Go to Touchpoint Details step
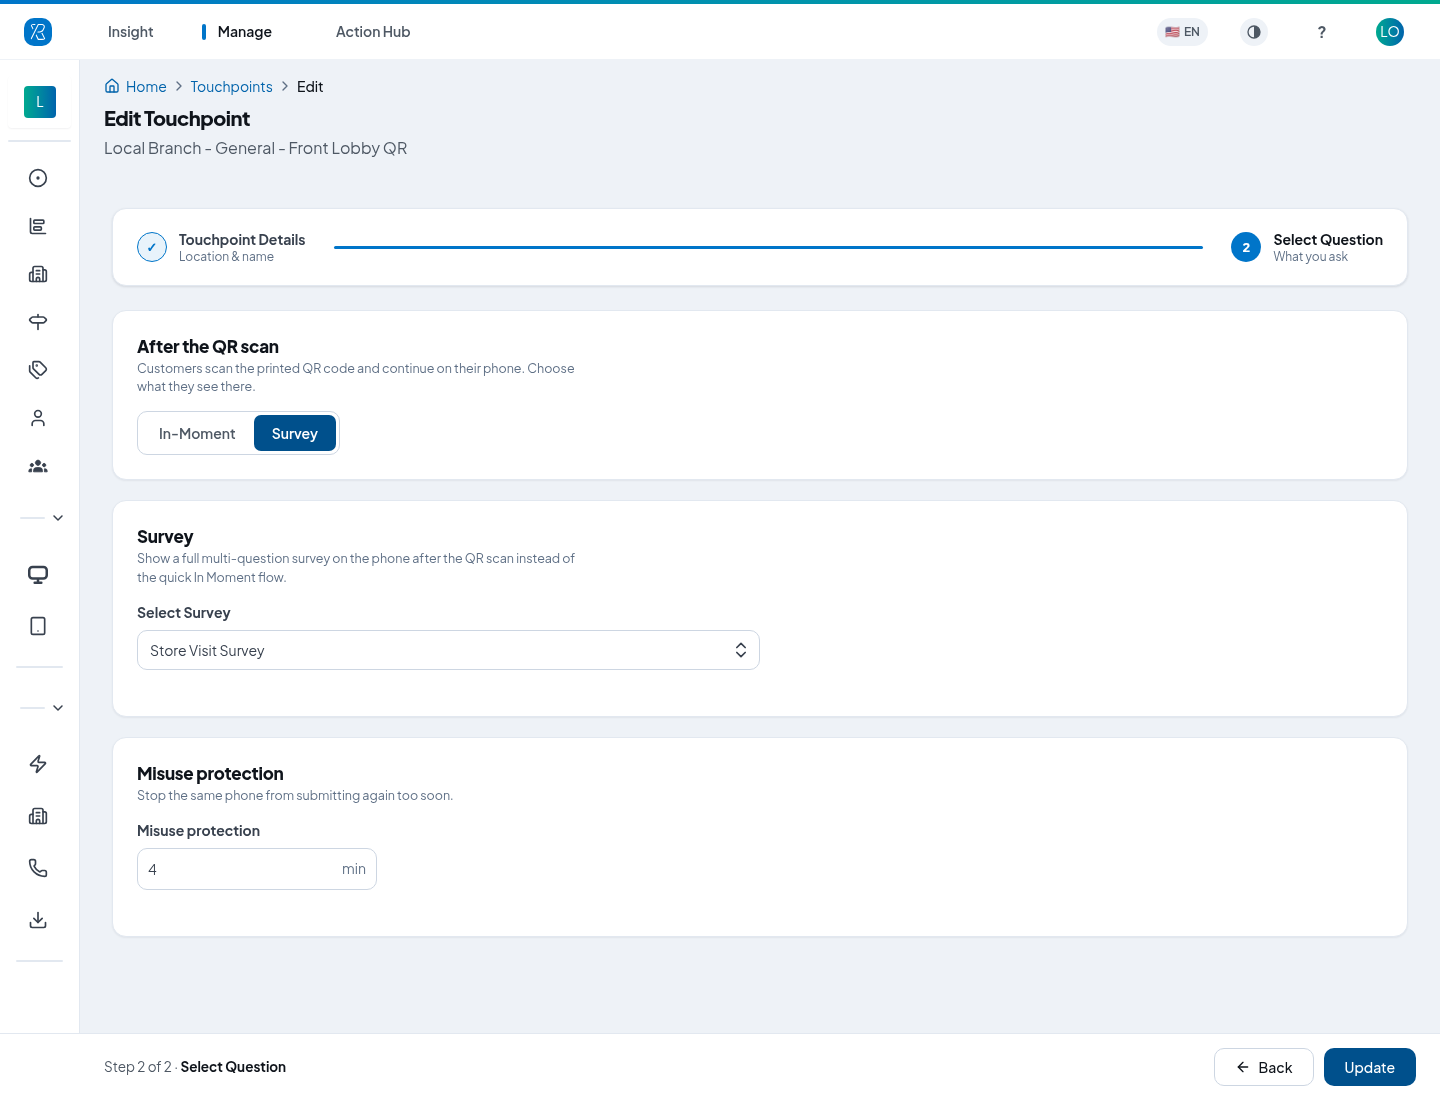1440x1100 pixels. (x=221, y=247)
